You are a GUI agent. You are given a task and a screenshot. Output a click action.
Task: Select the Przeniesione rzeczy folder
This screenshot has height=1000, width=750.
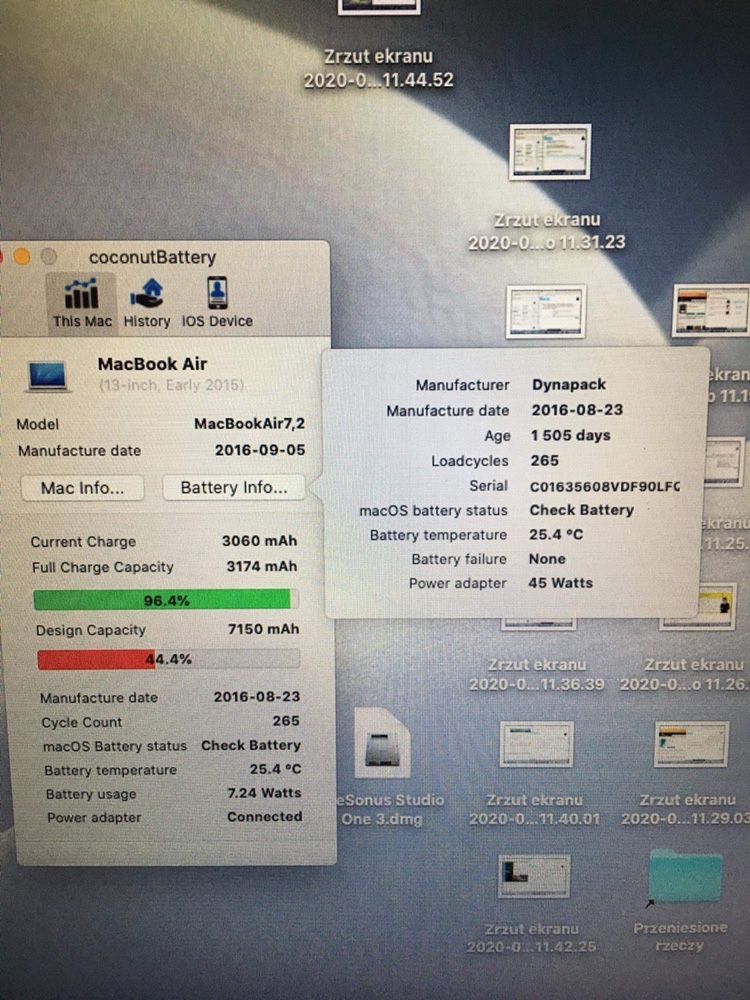(x=685, y=876)
